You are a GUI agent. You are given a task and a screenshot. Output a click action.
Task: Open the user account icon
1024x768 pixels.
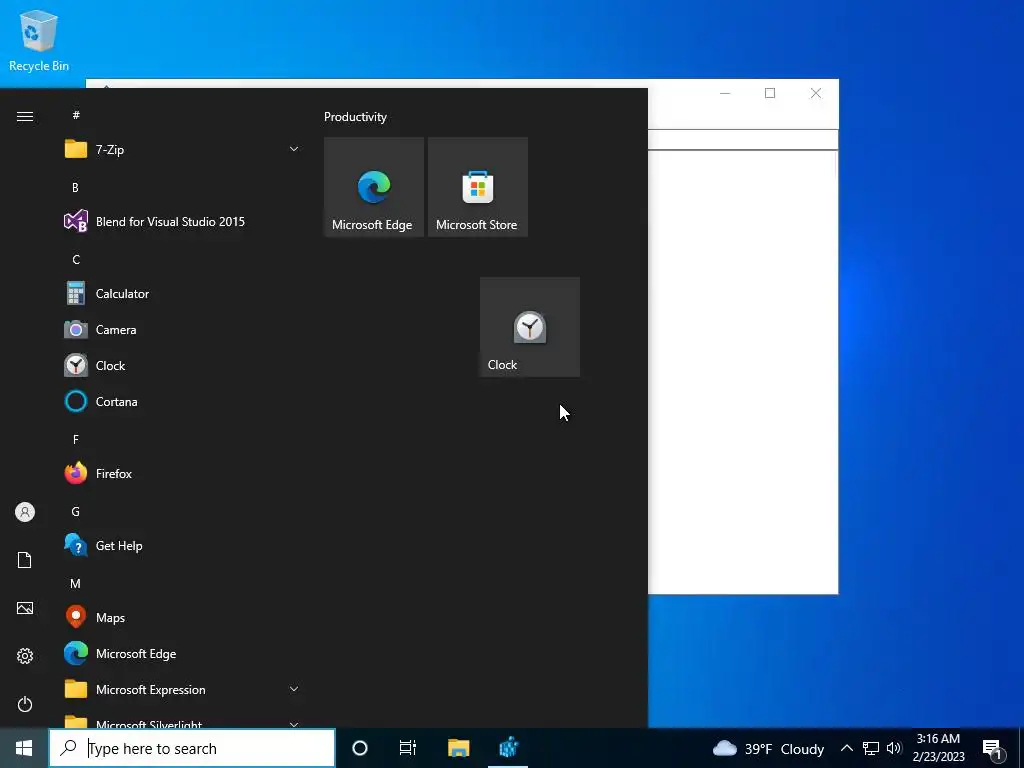pyautogui.click(x=25, y=512)
